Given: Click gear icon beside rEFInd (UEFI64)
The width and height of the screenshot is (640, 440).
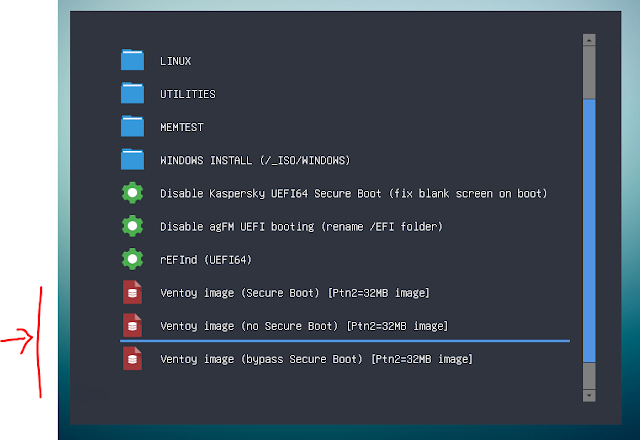Looking at the screenshot, I should click(132, 259).
